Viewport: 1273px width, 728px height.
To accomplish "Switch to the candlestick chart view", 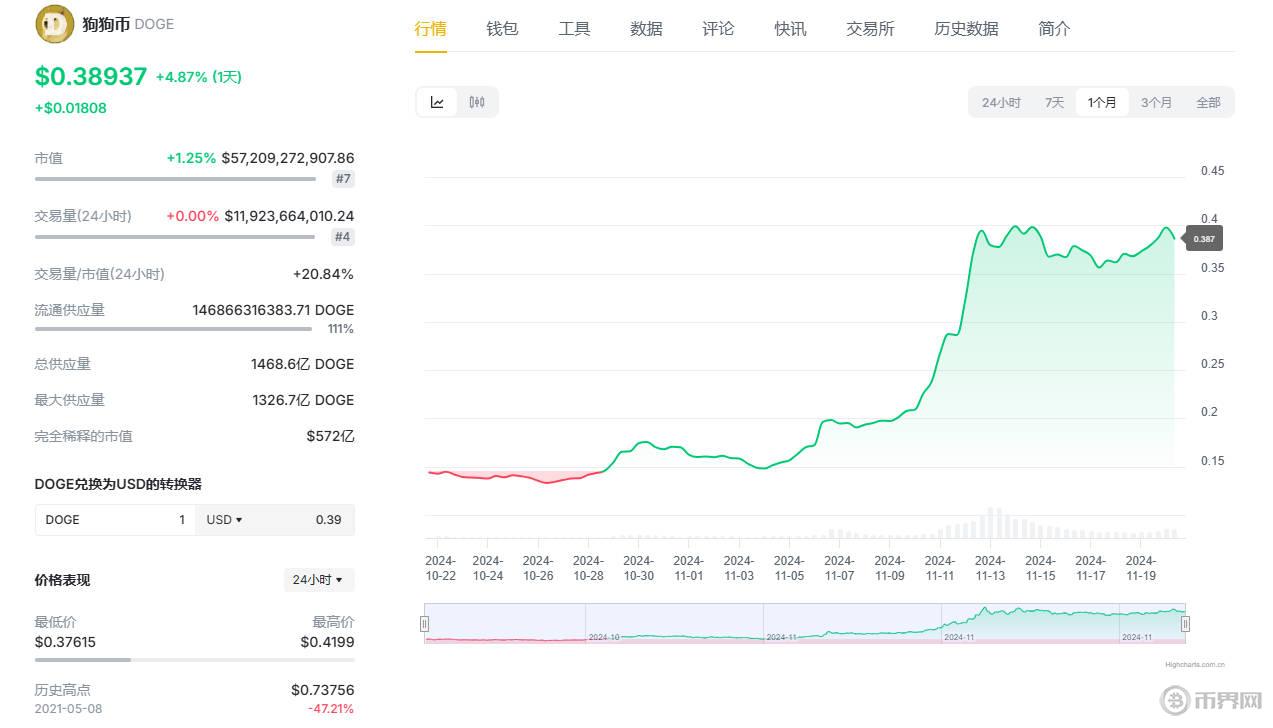I will point(477,101).
